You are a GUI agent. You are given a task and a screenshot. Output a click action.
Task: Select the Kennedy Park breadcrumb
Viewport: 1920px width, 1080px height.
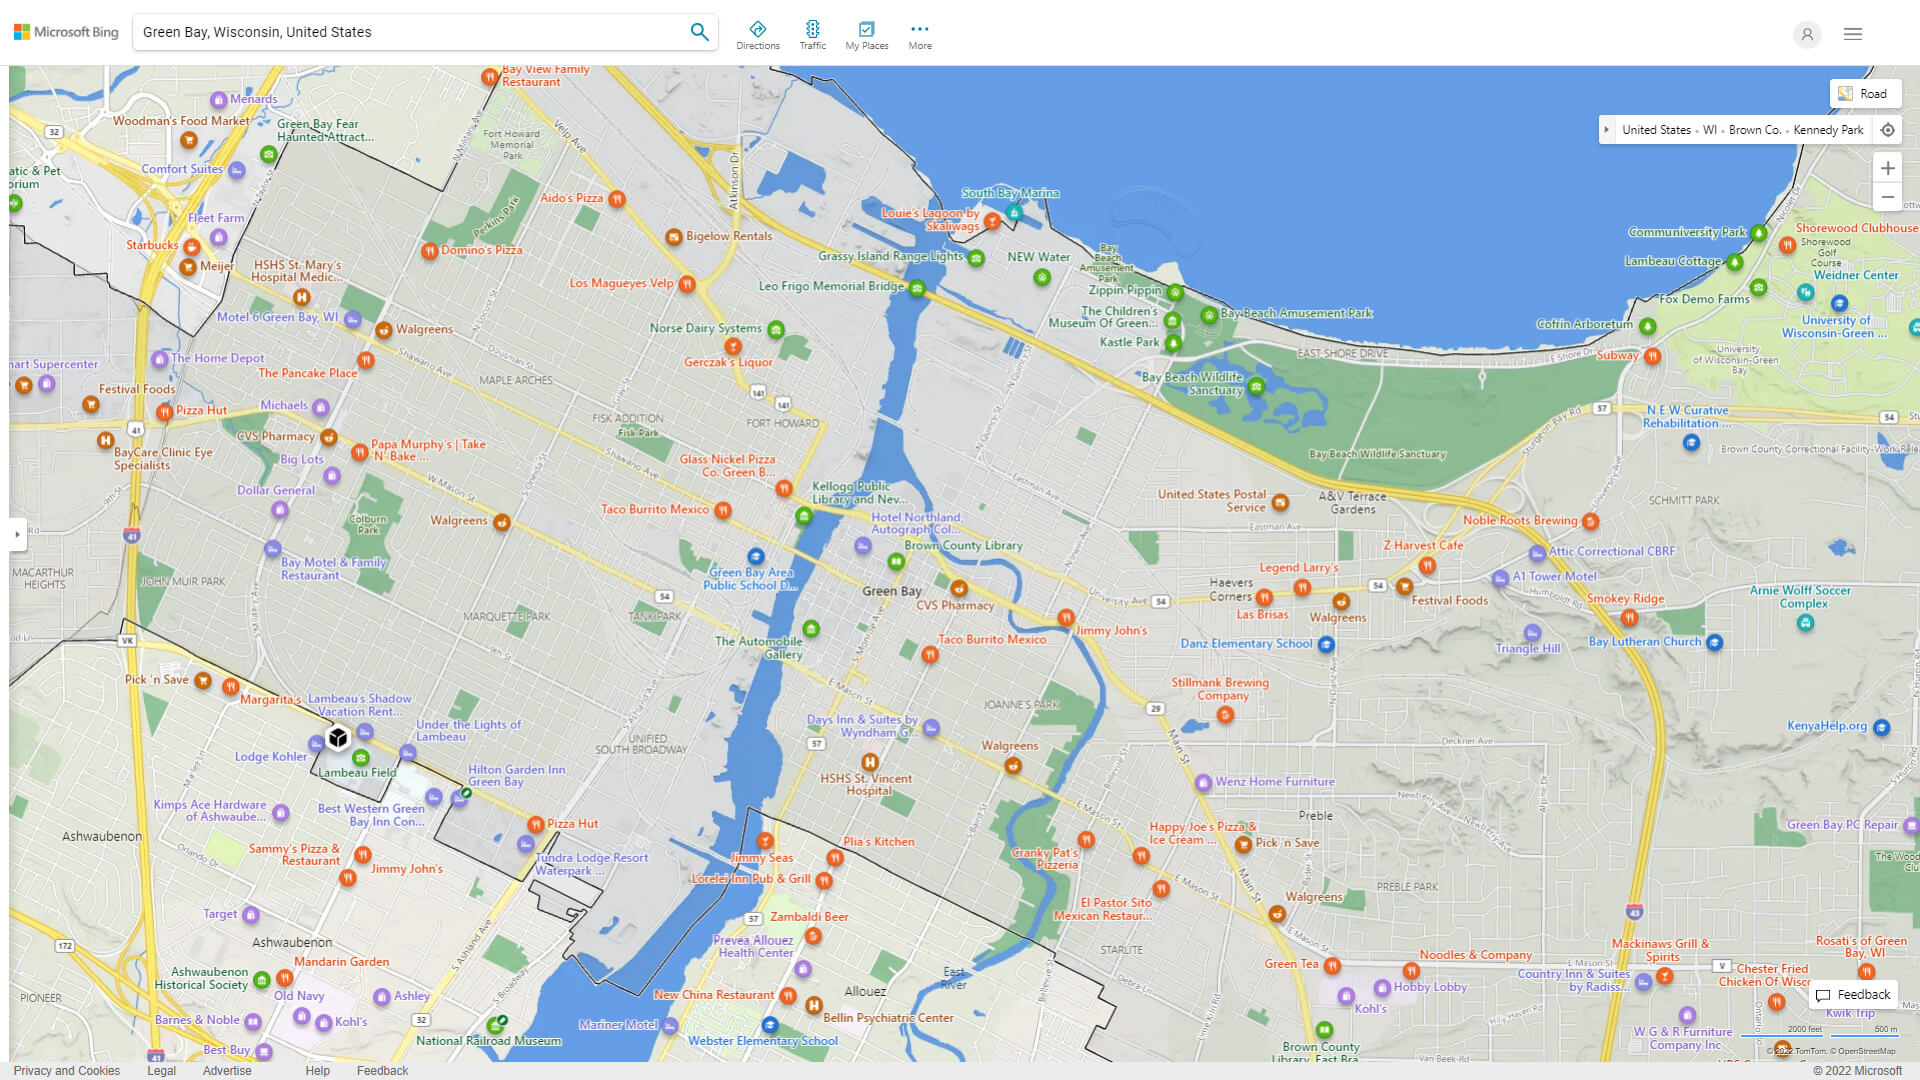pos(1828,130)
